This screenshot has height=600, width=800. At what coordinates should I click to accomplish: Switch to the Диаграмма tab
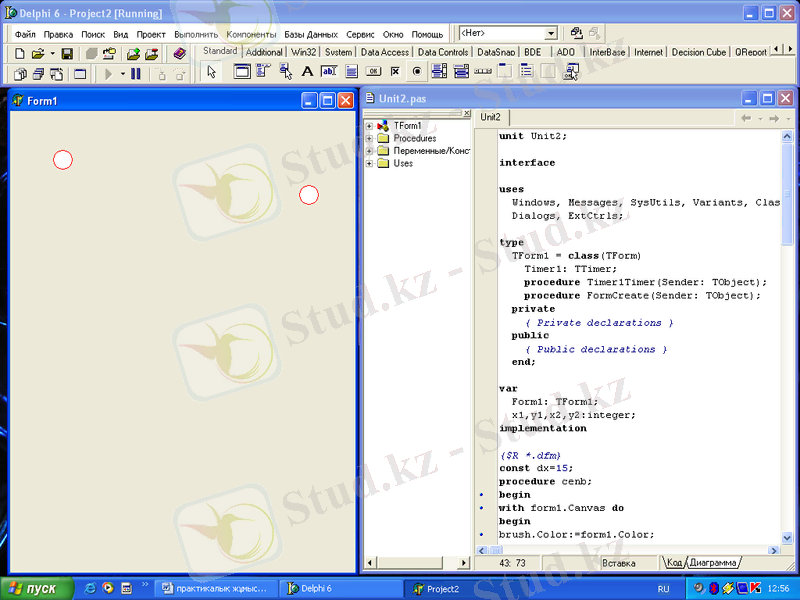click(x=713, y=563)
